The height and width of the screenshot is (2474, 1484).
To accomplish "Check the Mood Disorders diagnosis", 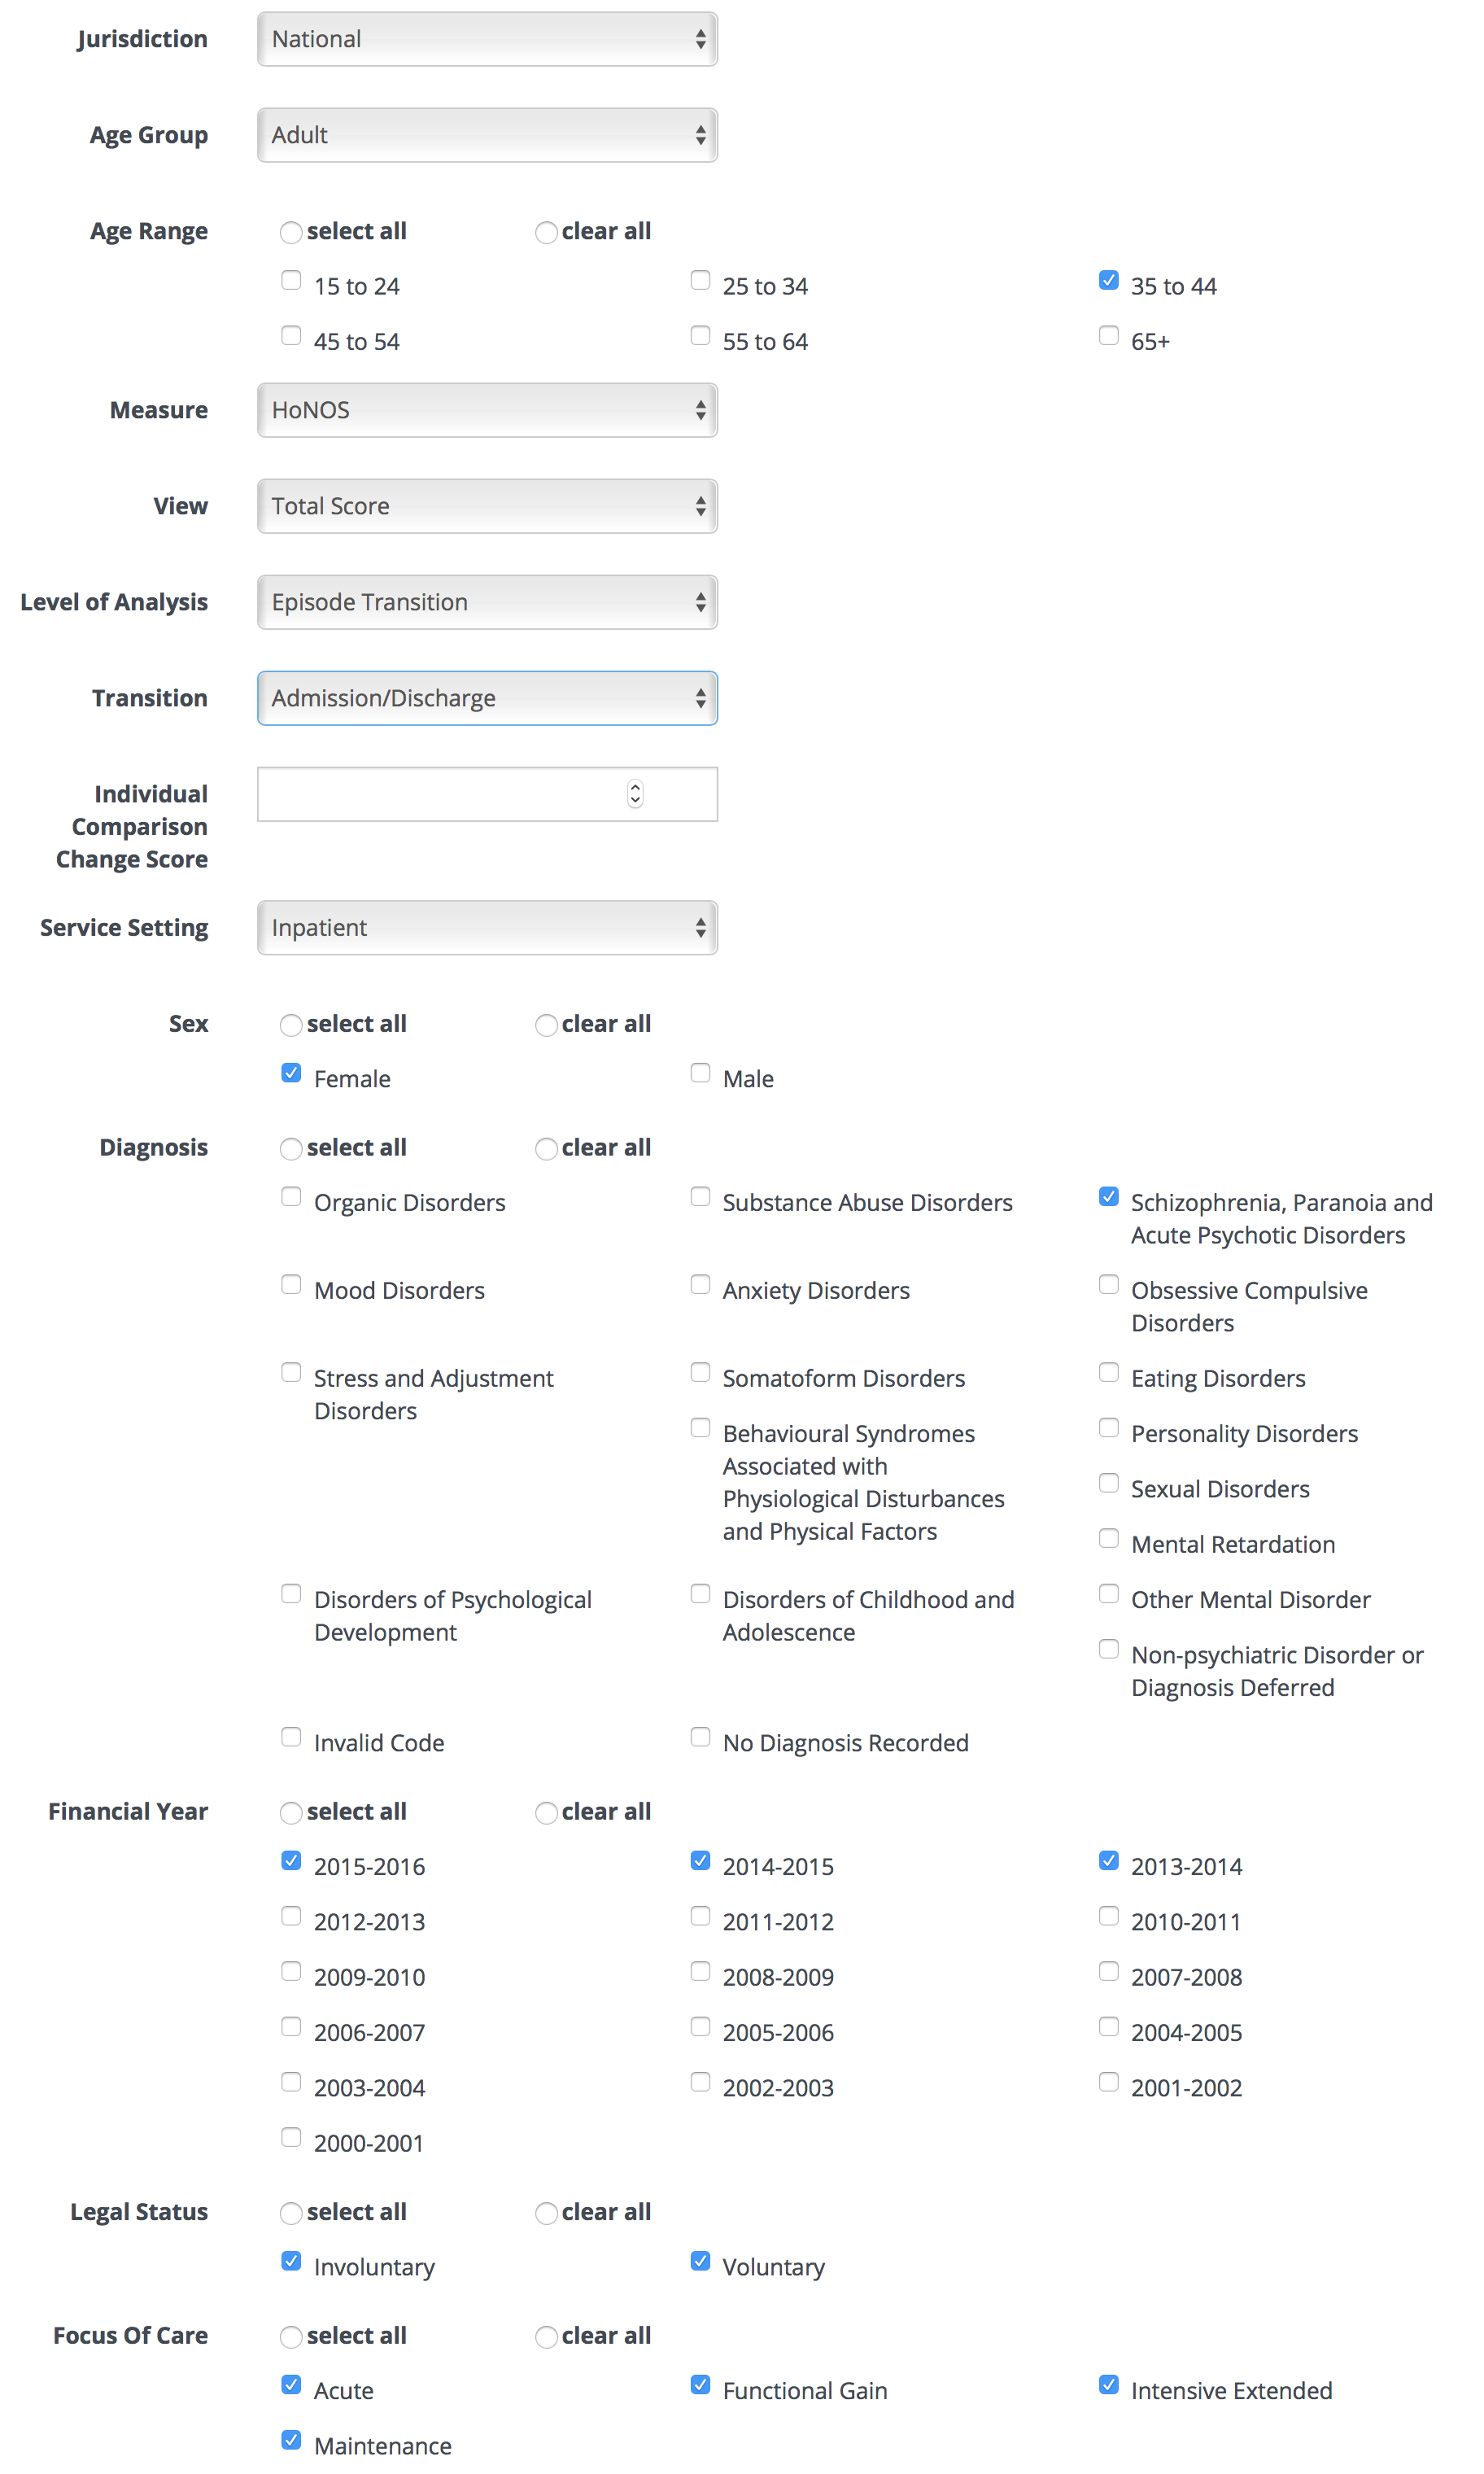I will pos(291,1284).
